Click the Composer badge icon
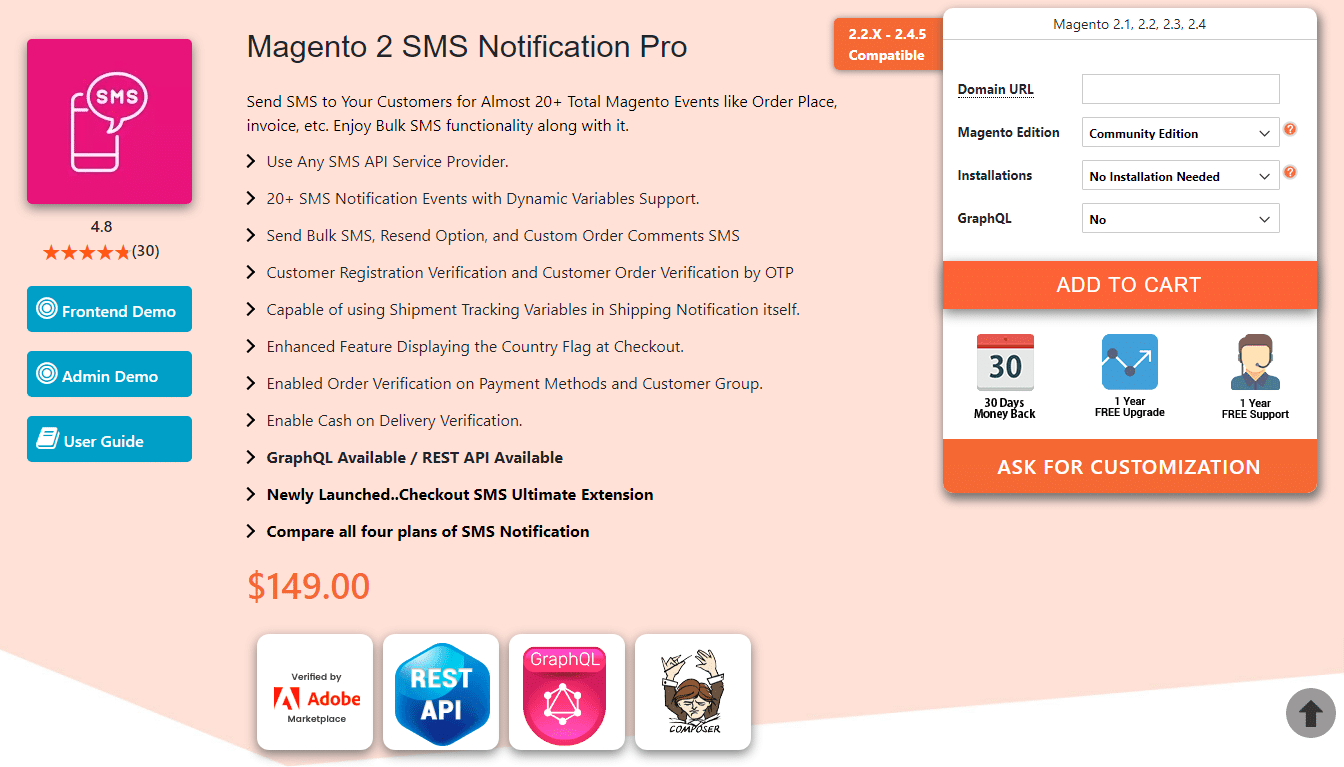 coord(693,692)
